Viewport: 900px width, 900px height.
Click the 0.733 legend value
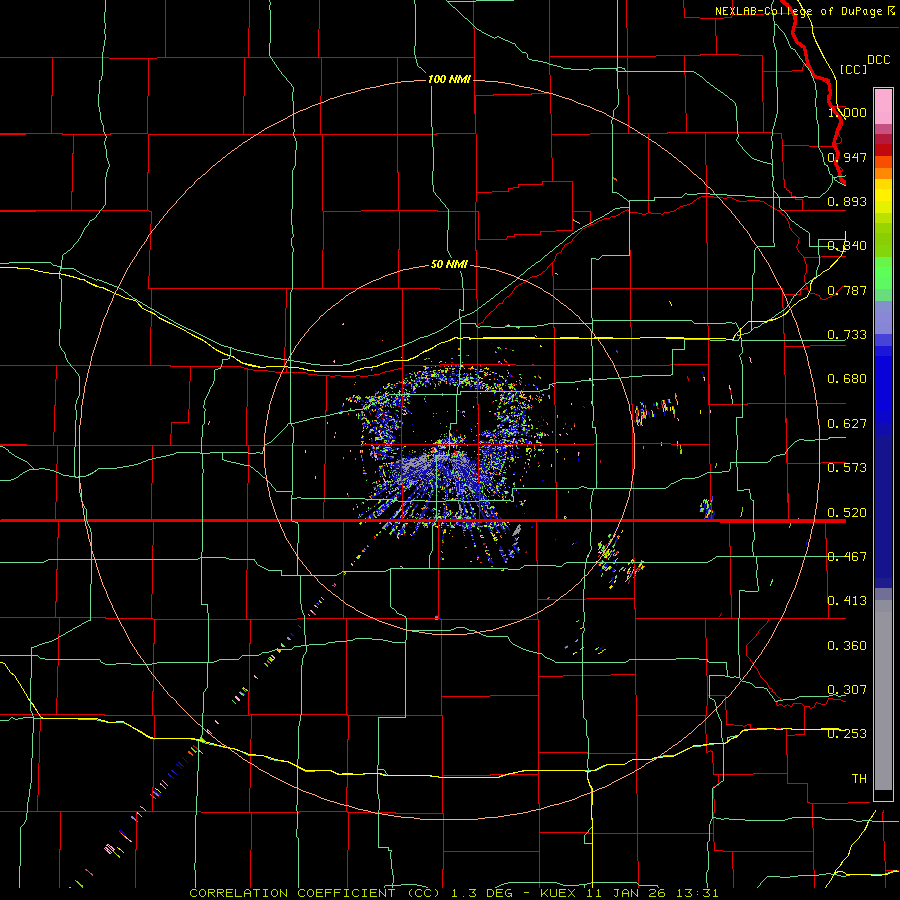point(847,335)
